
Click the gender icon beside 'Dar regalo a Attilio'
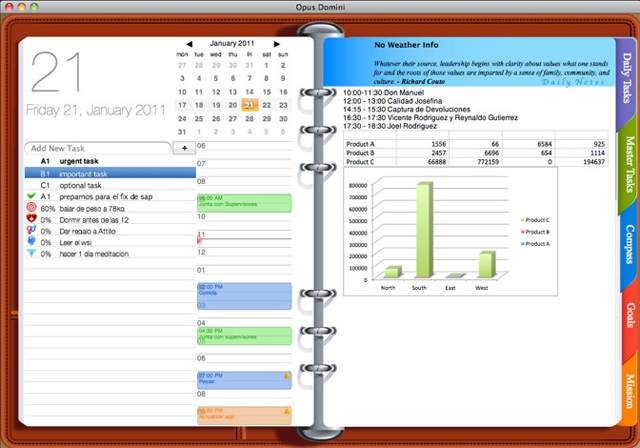coord(31,231)
